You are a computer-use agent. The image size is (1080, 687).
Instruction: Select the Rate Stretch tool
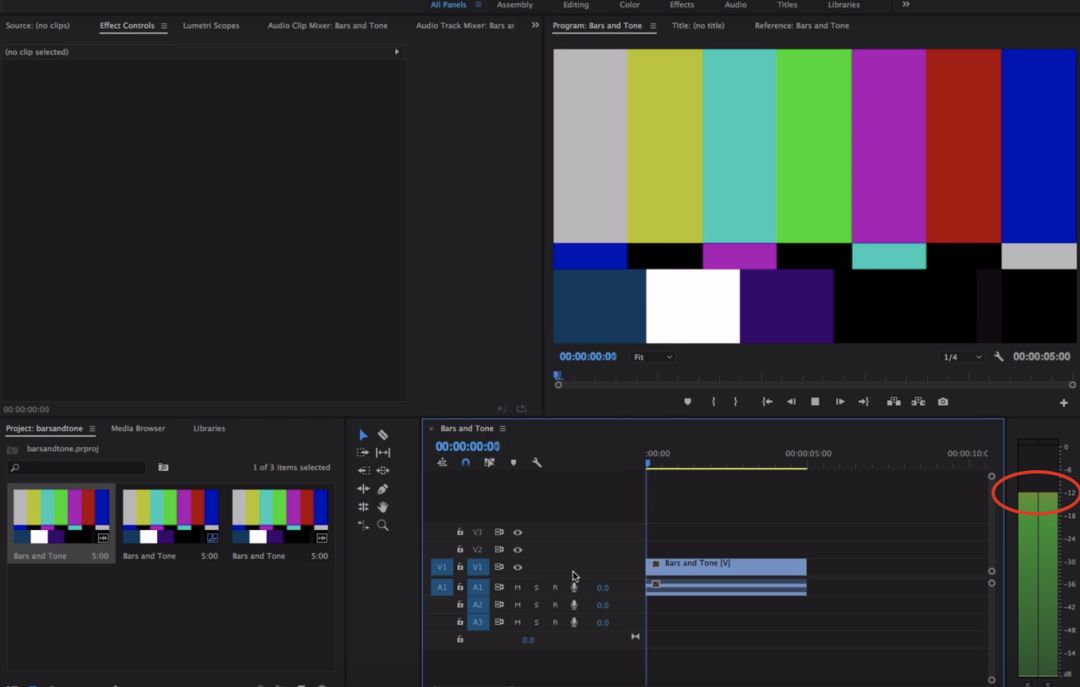363,525
